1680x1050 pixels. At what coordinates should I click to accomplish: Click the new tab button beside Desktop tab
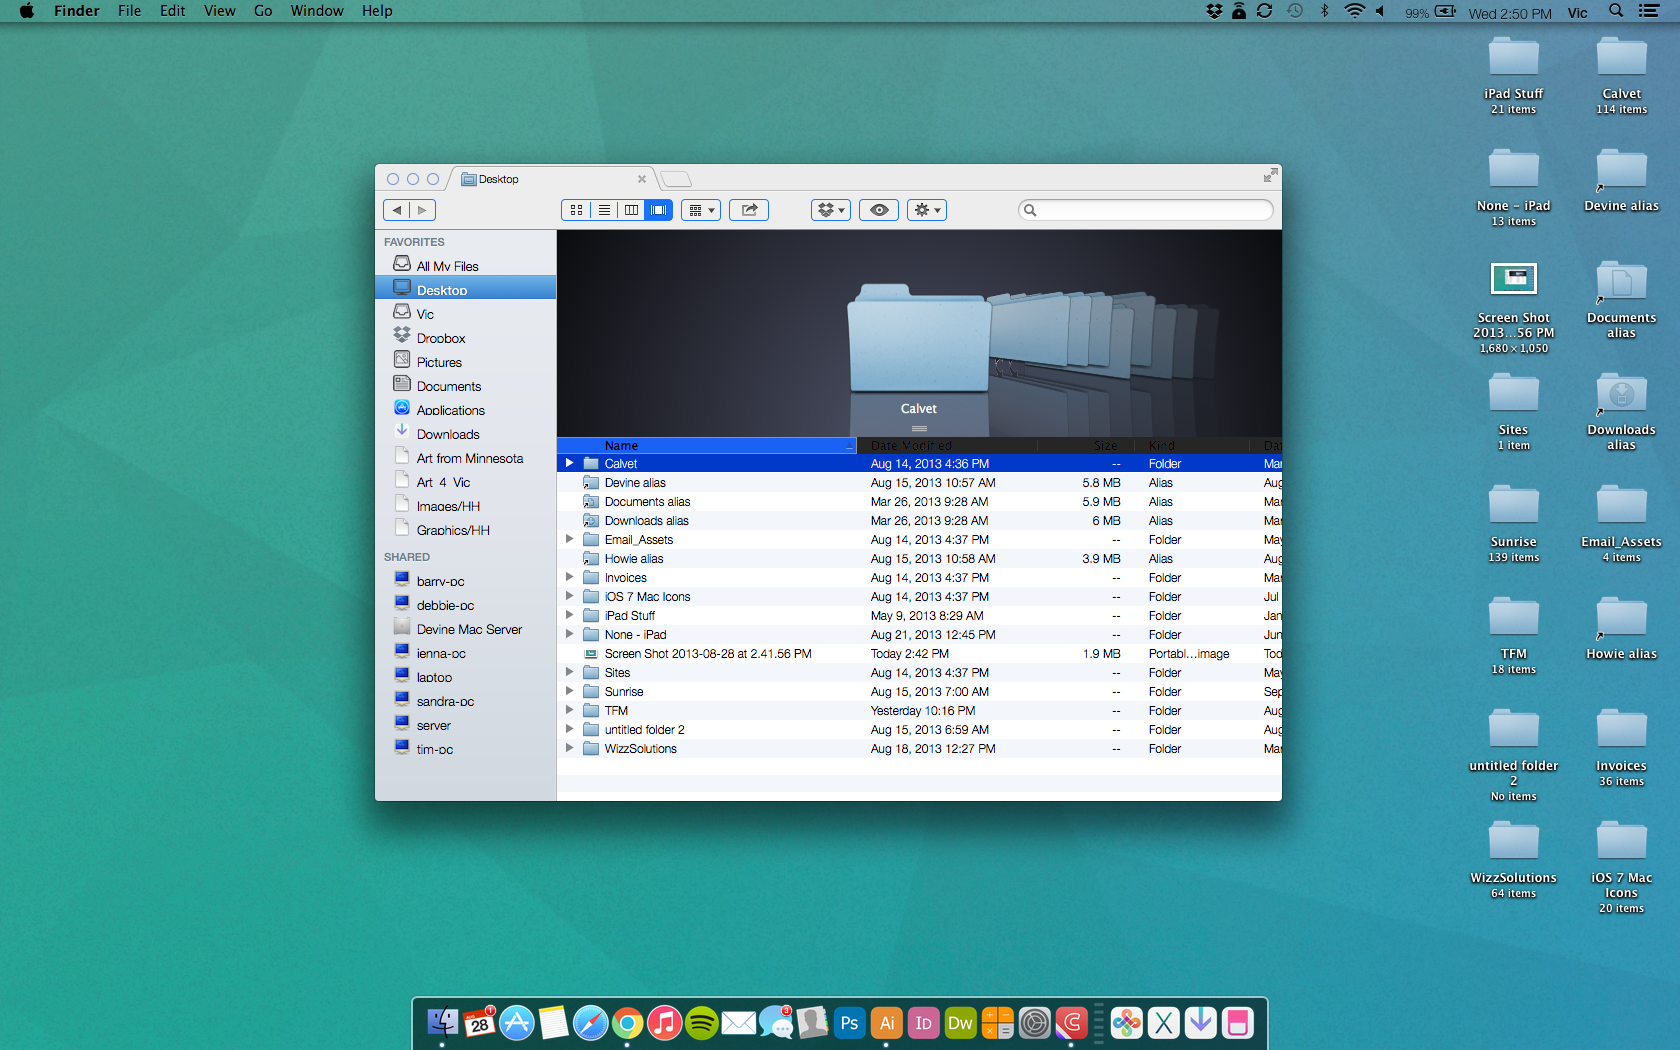click(677, 179)
